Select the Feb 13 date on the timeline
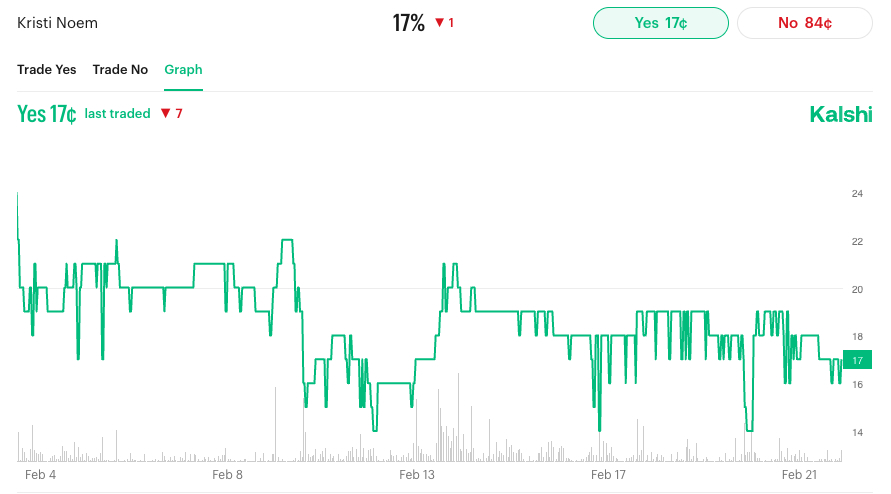 [417, 474]
